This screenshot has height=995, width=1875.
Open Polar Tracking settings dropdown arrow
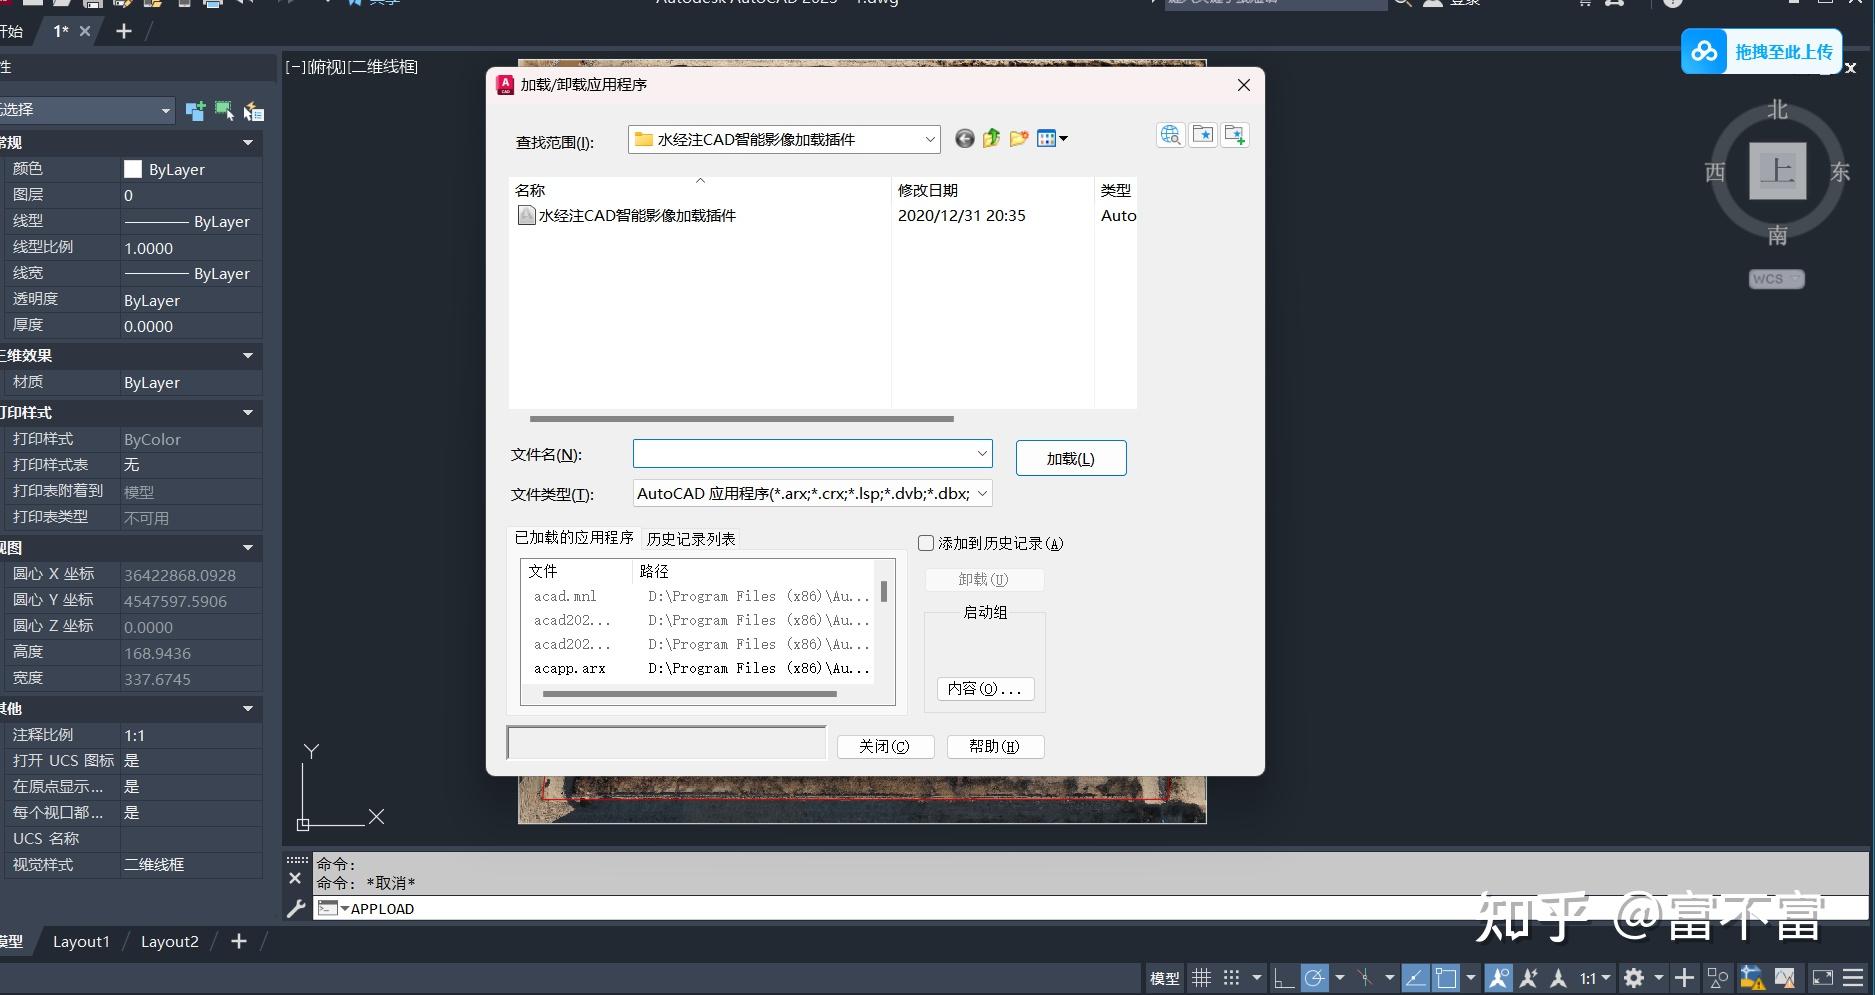[x=1340, y=978]
